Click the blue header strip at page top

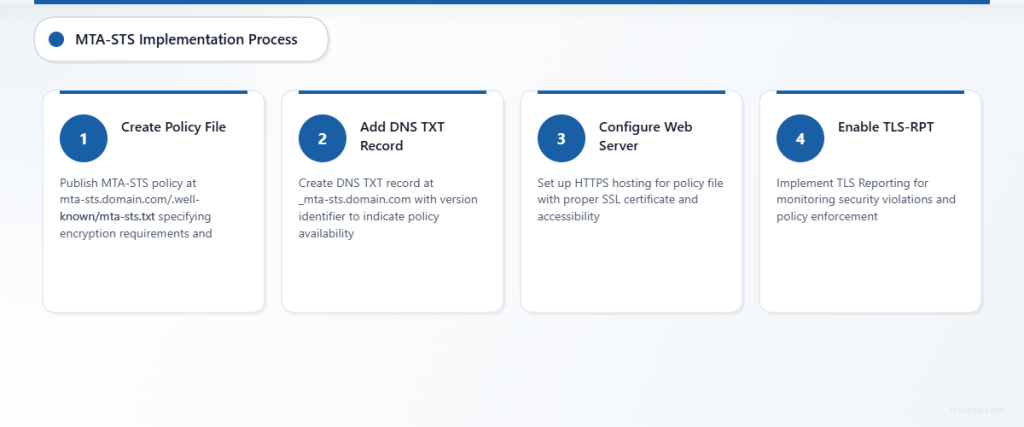tap(512, 2)
